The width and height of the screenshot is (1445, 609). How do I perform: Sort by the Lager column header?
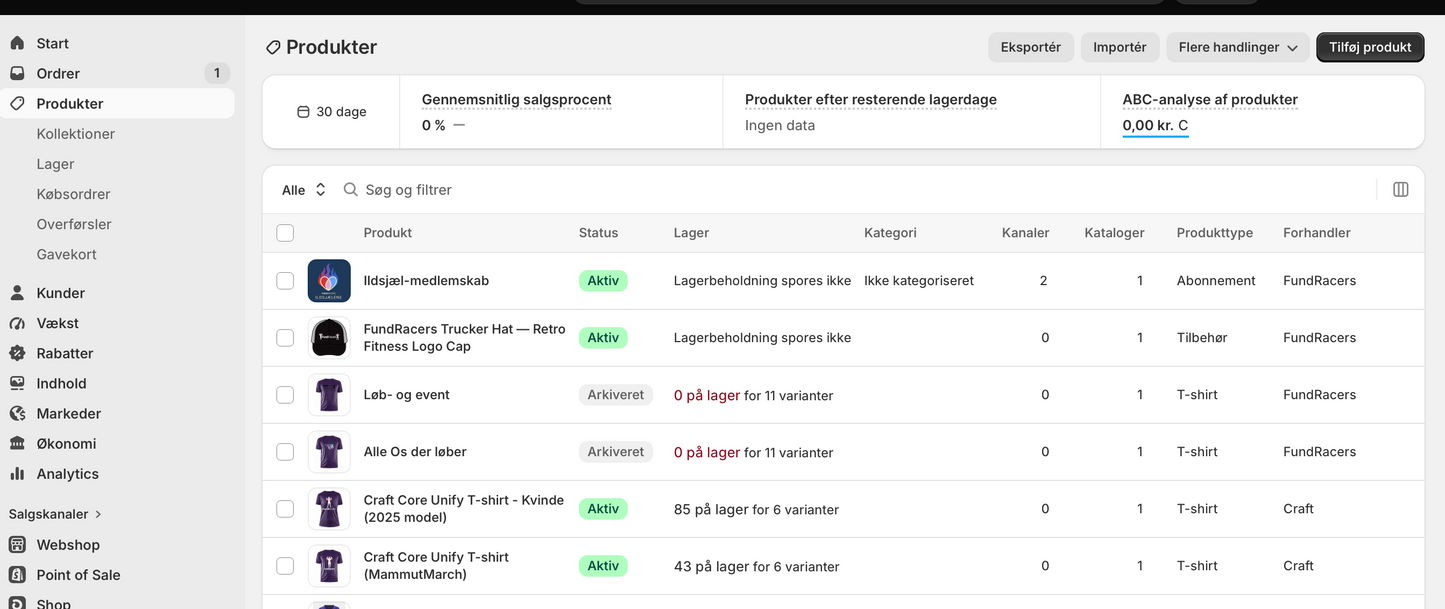pos(691,233)
